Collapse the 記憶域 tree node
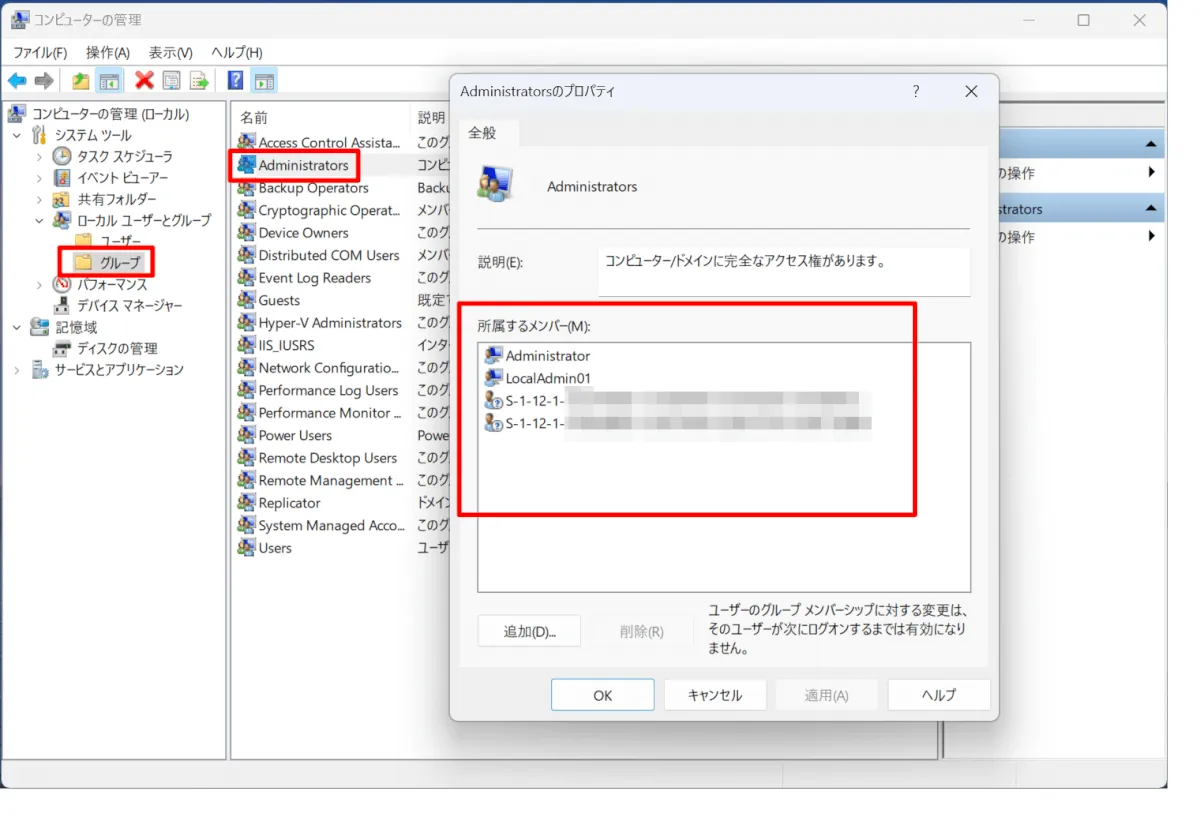 point(17,327)
